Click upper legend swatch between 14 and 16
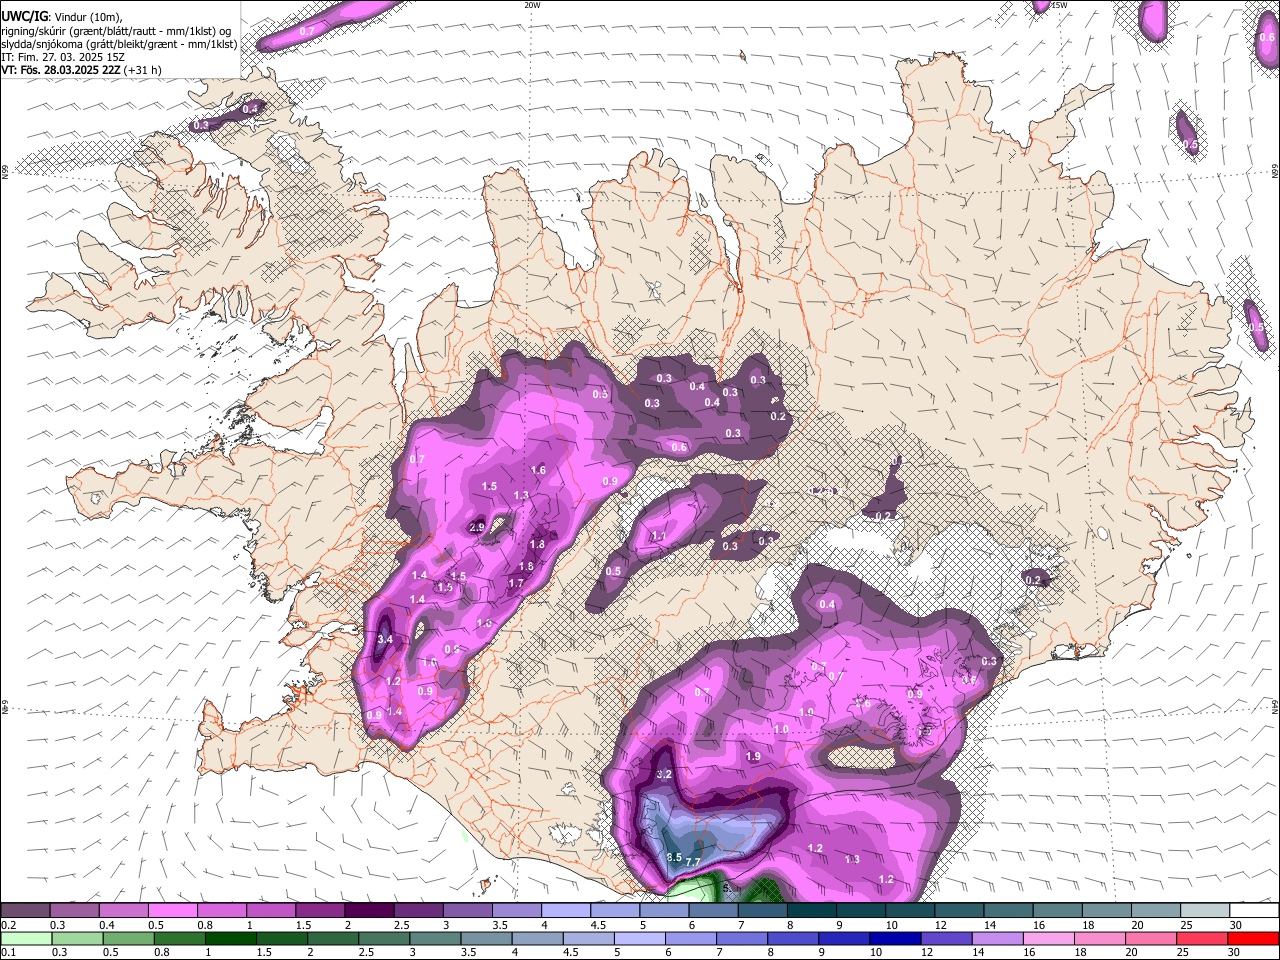The width and height of the screenshot is (1280, 960). (x=1007, y=910)
